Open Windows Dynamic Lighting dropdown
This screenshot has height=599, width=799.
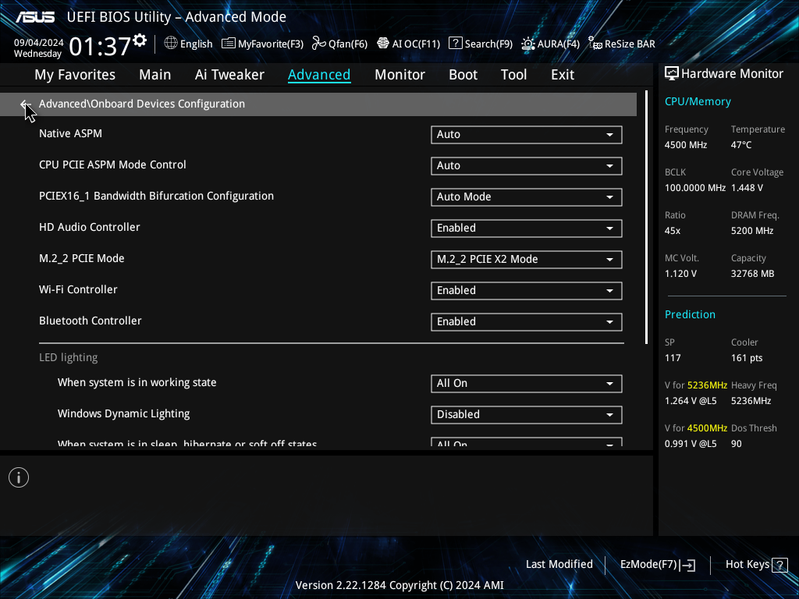coord(526,415)
